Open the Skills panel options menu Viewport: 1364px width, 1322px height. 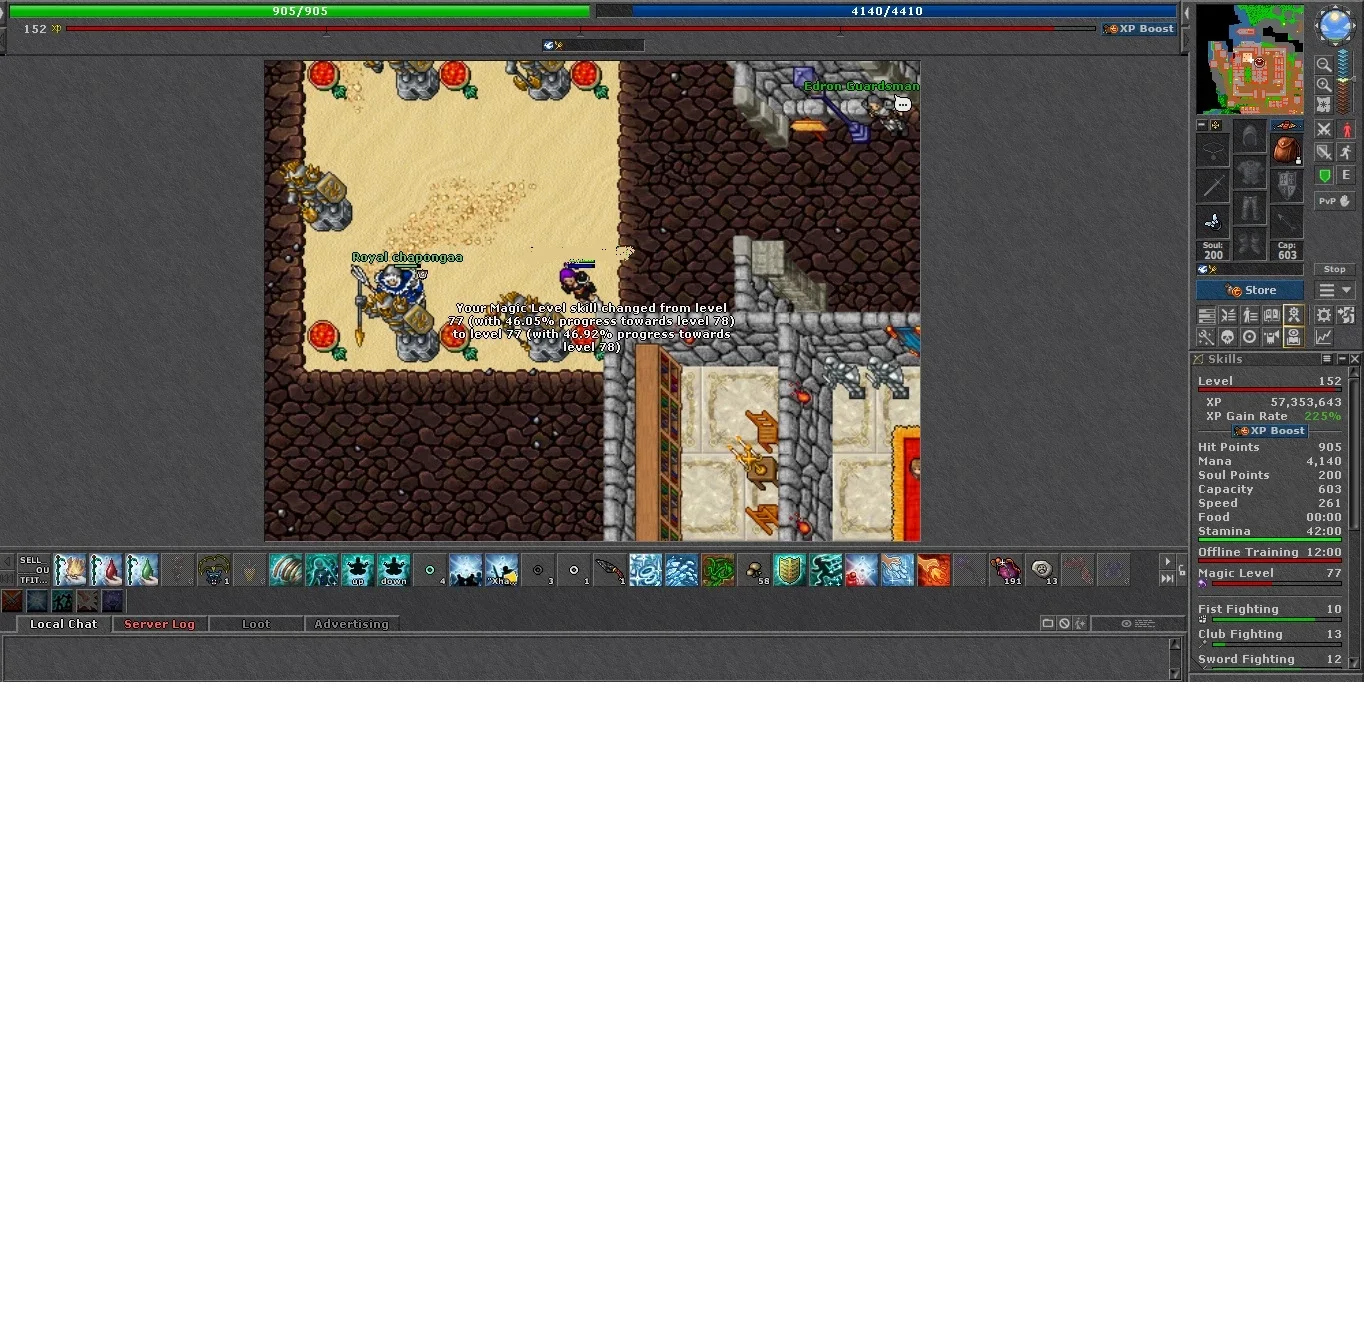tap(1327, 359)
